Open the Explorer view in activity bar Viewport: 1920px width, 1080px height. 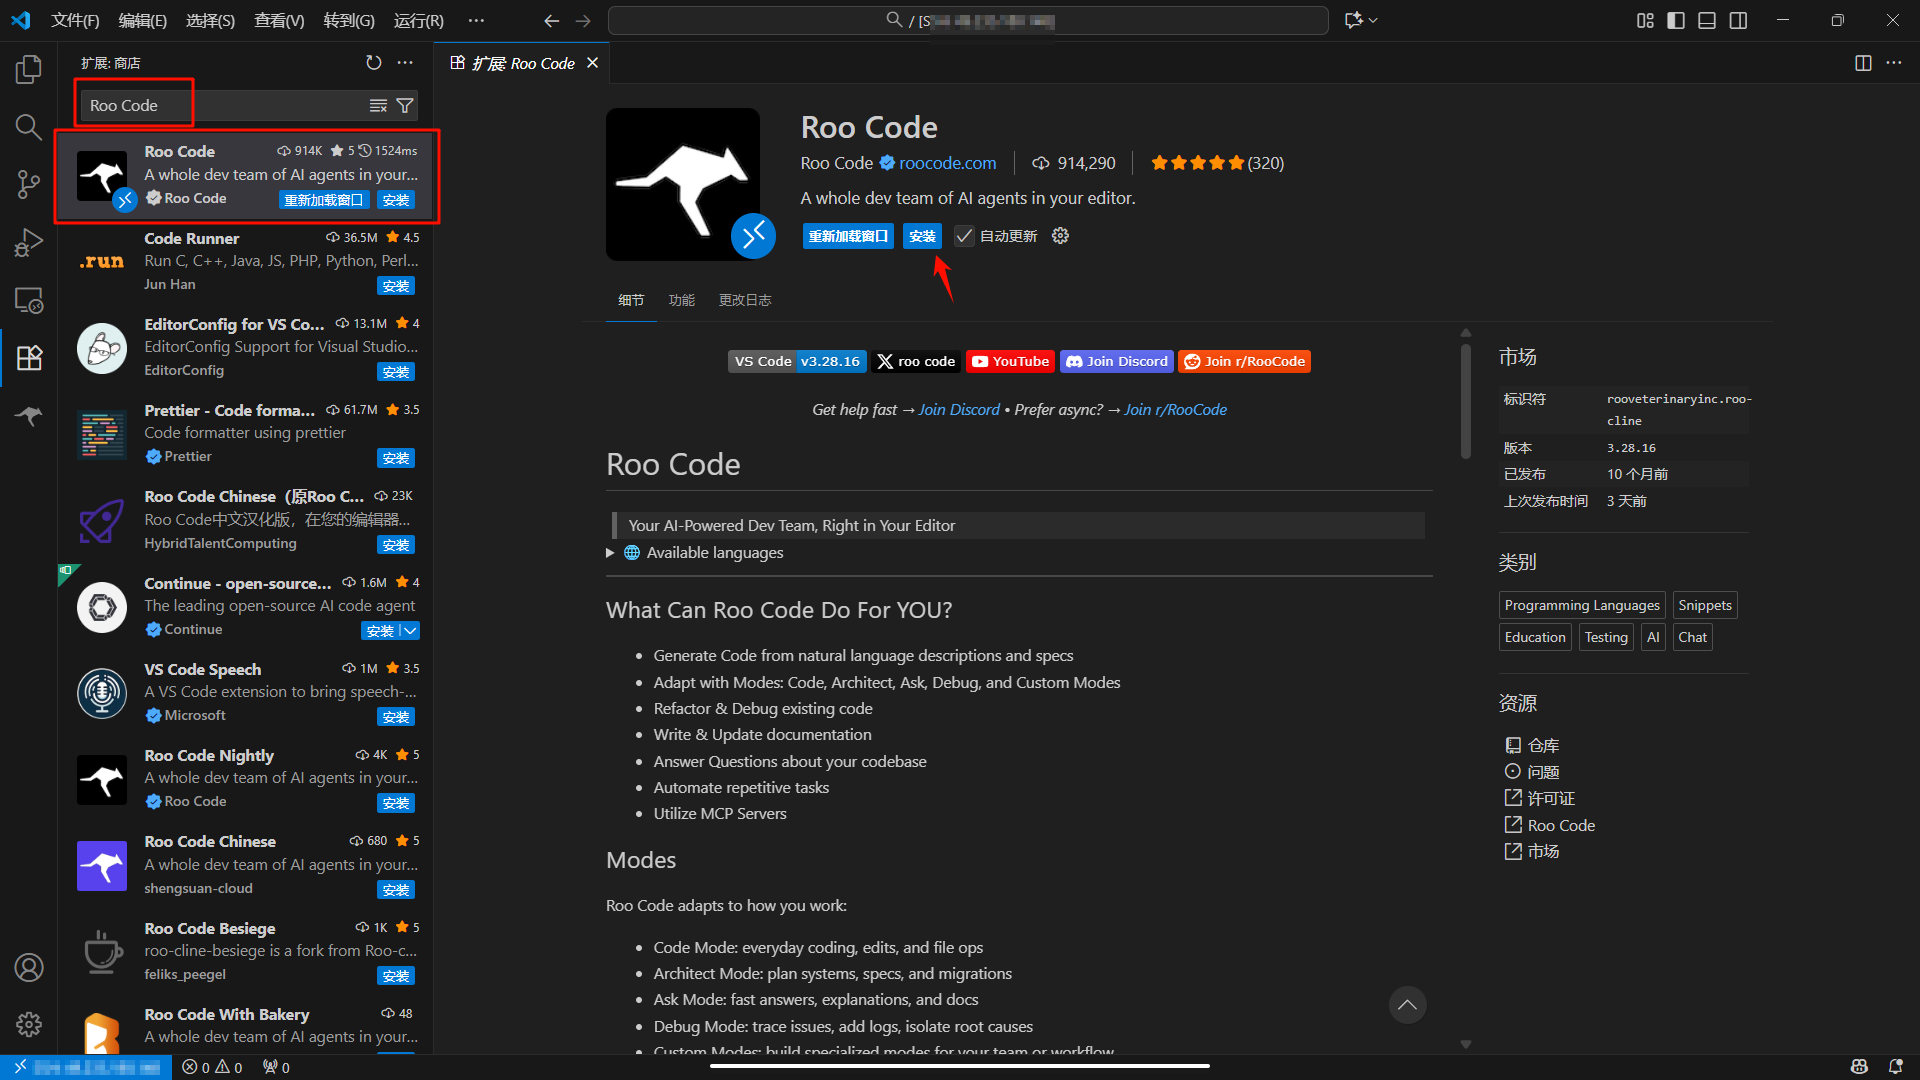(x=29, y=69)
